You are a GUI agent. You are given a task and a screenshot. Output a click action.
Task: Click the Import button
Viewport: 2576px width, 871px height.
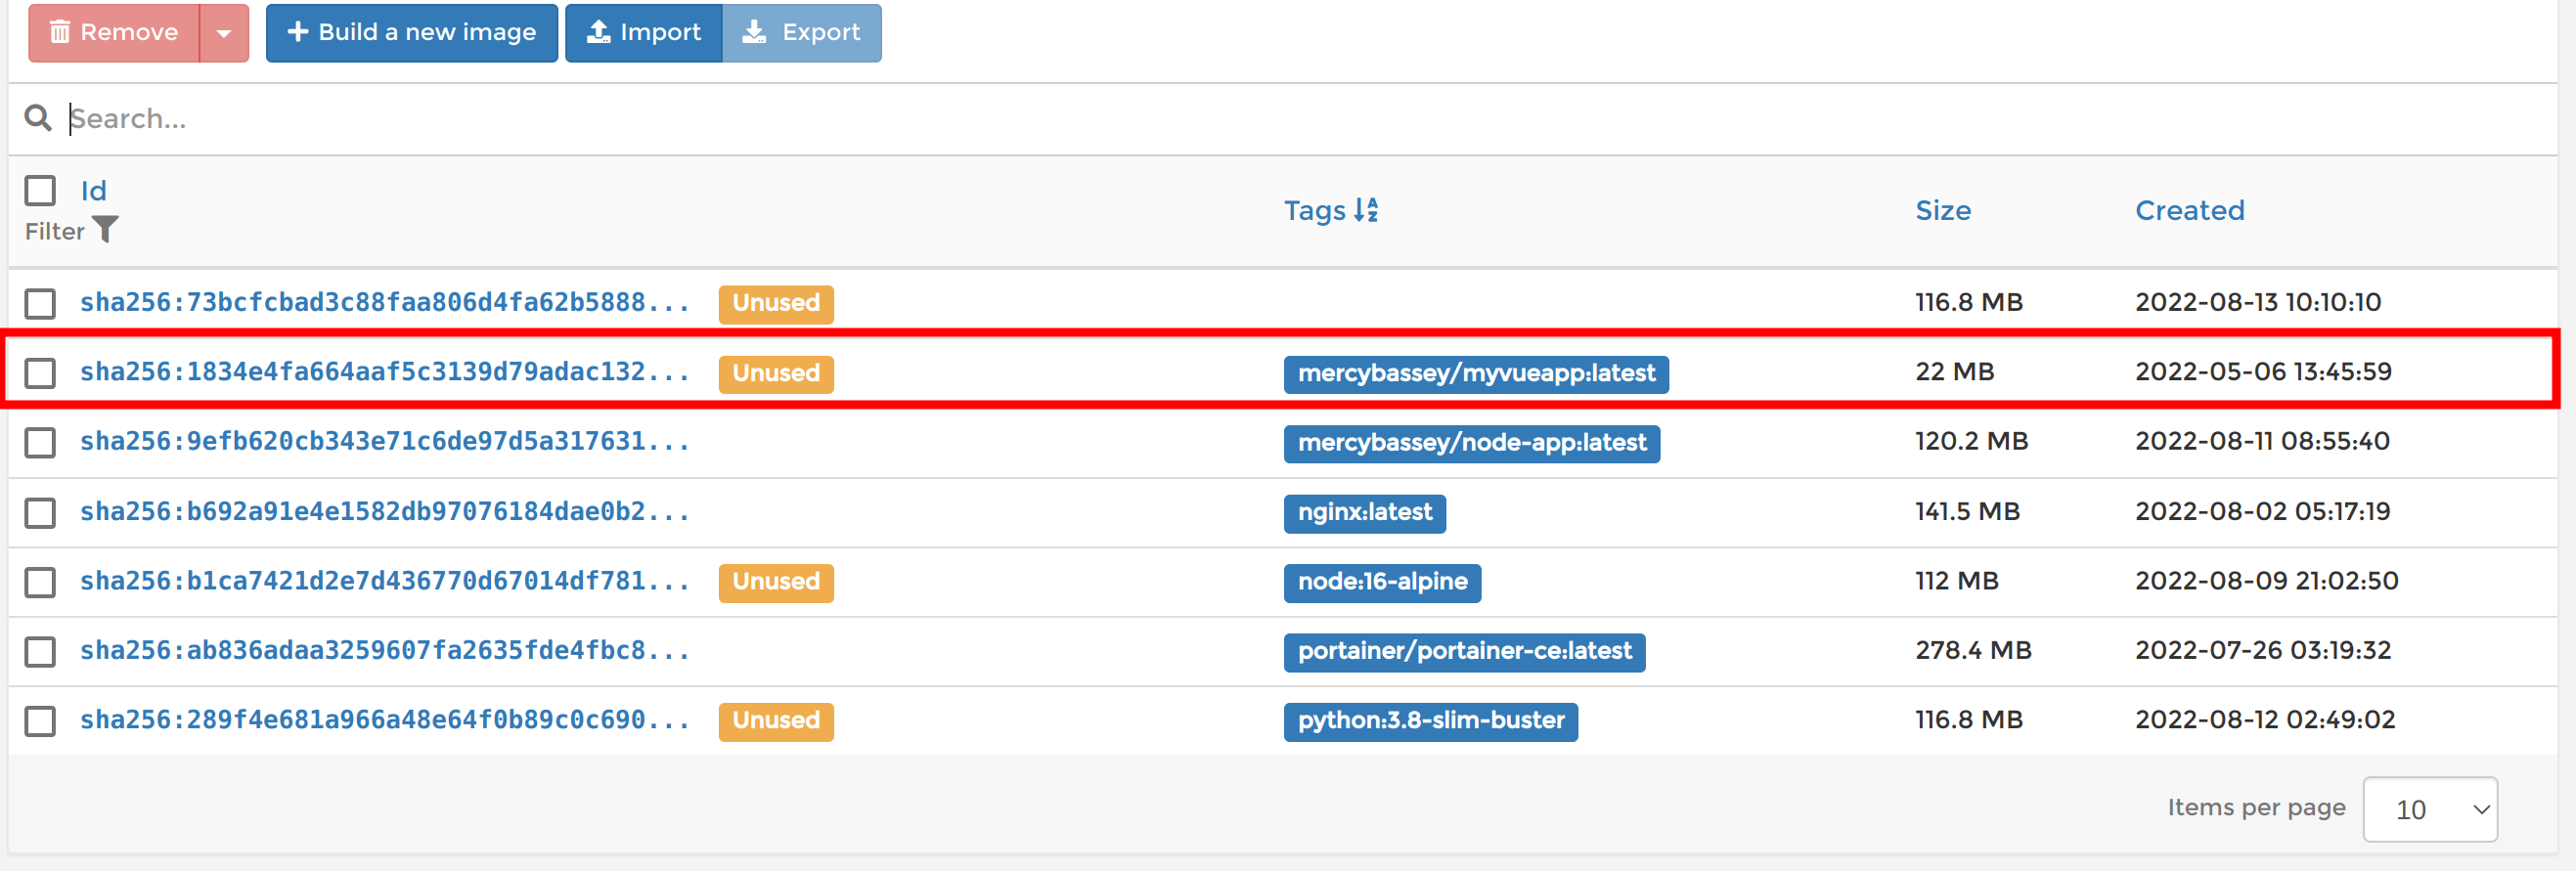[643, 33]
